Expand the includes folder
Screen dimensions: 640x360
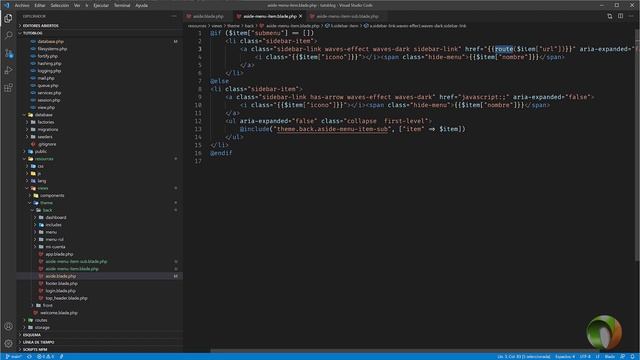point(53,225)
